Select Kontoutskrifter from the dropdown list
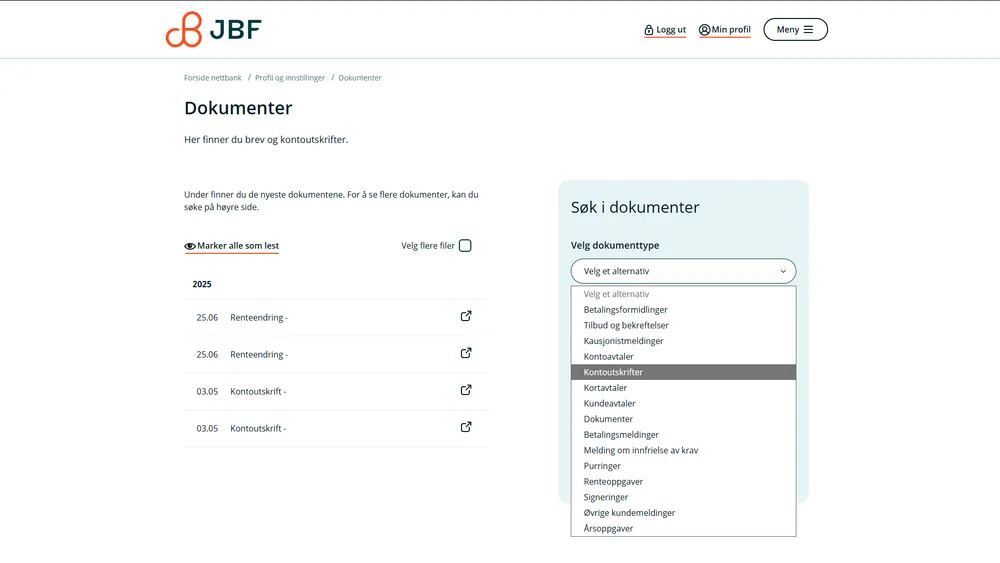The image size is (1000, 563). (x=613, y=372)
